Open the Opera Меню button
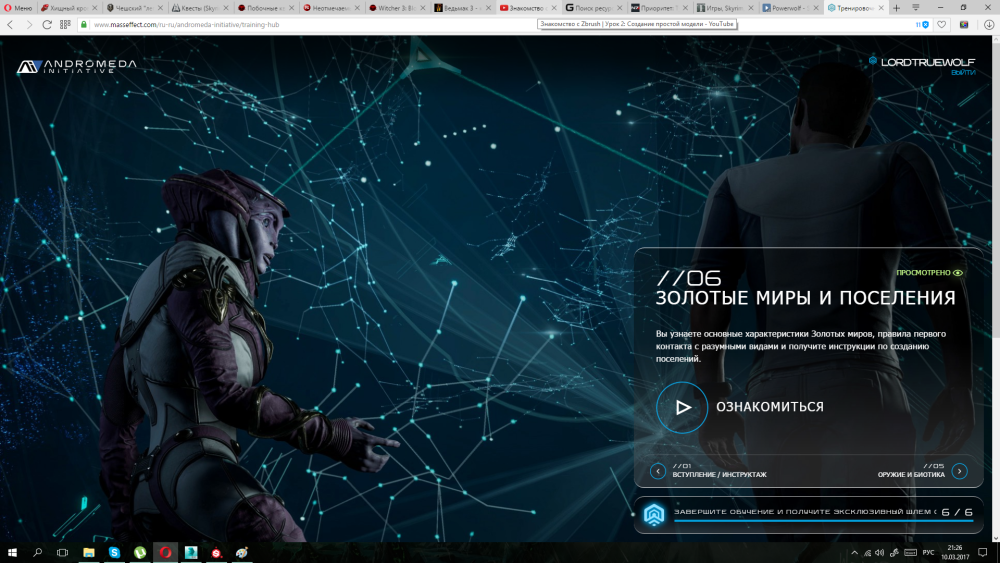The image size is (1000, 563). (x=18, y=8)
